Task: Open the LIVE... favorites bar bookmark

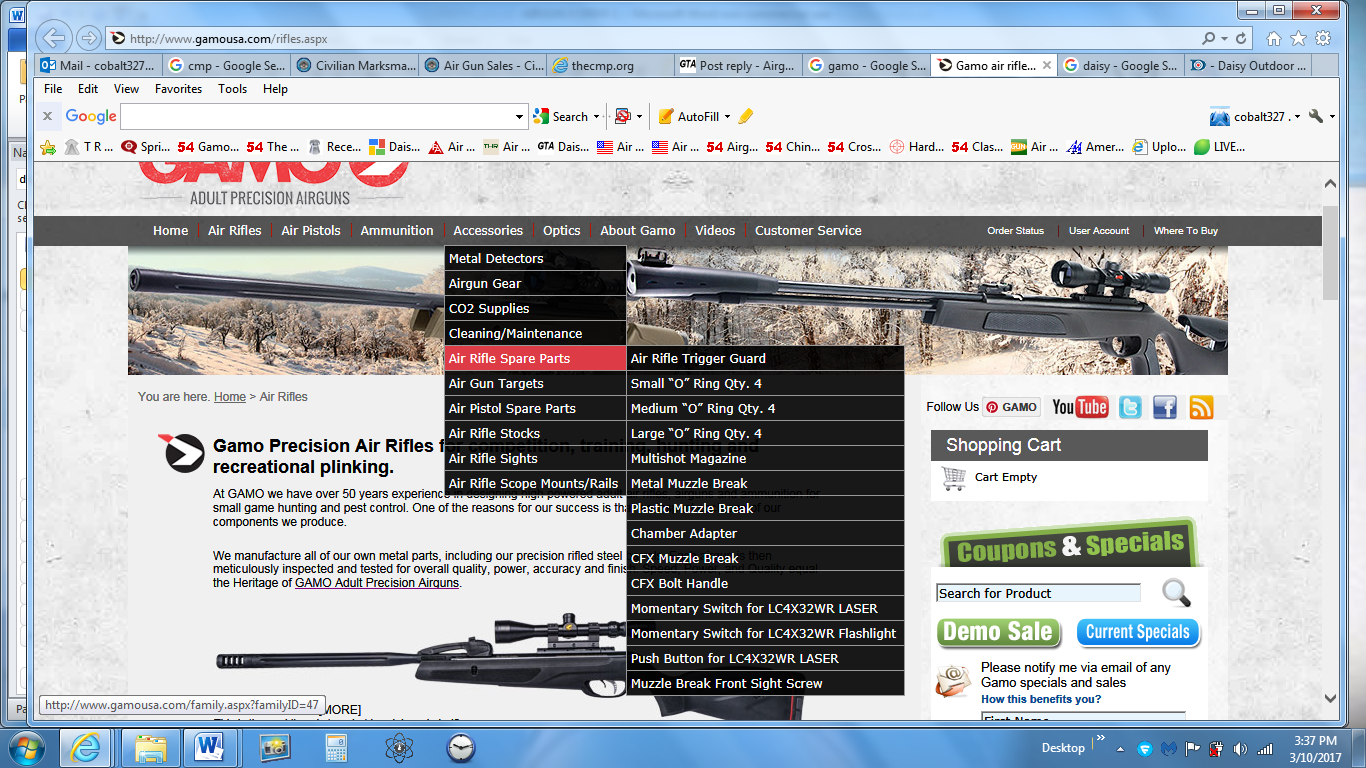Action: (1219, 146)
